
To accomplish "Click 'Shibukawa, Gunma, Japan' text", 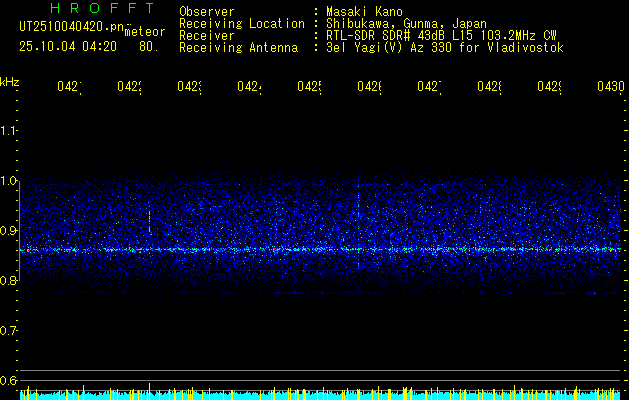I will [x=406, y=24].
